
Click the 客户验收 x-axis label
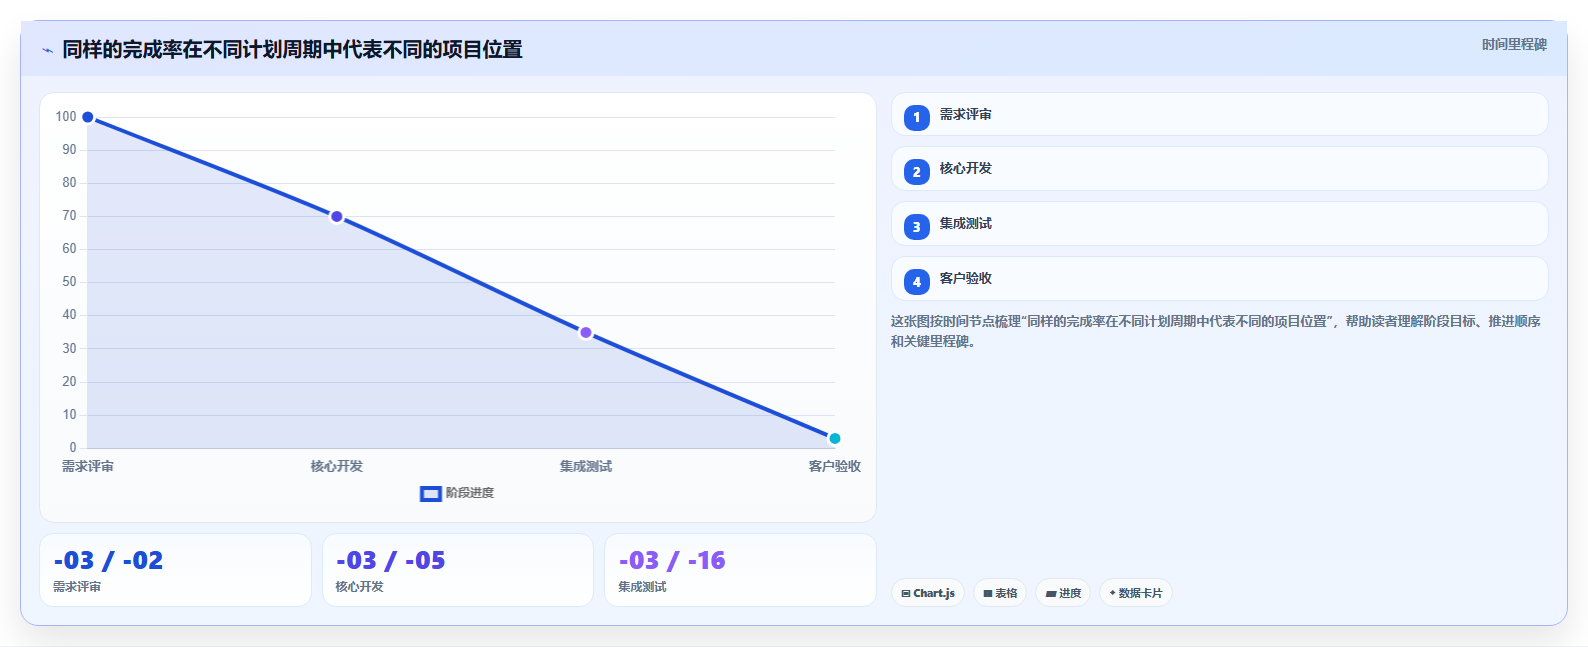pos(835,467)
